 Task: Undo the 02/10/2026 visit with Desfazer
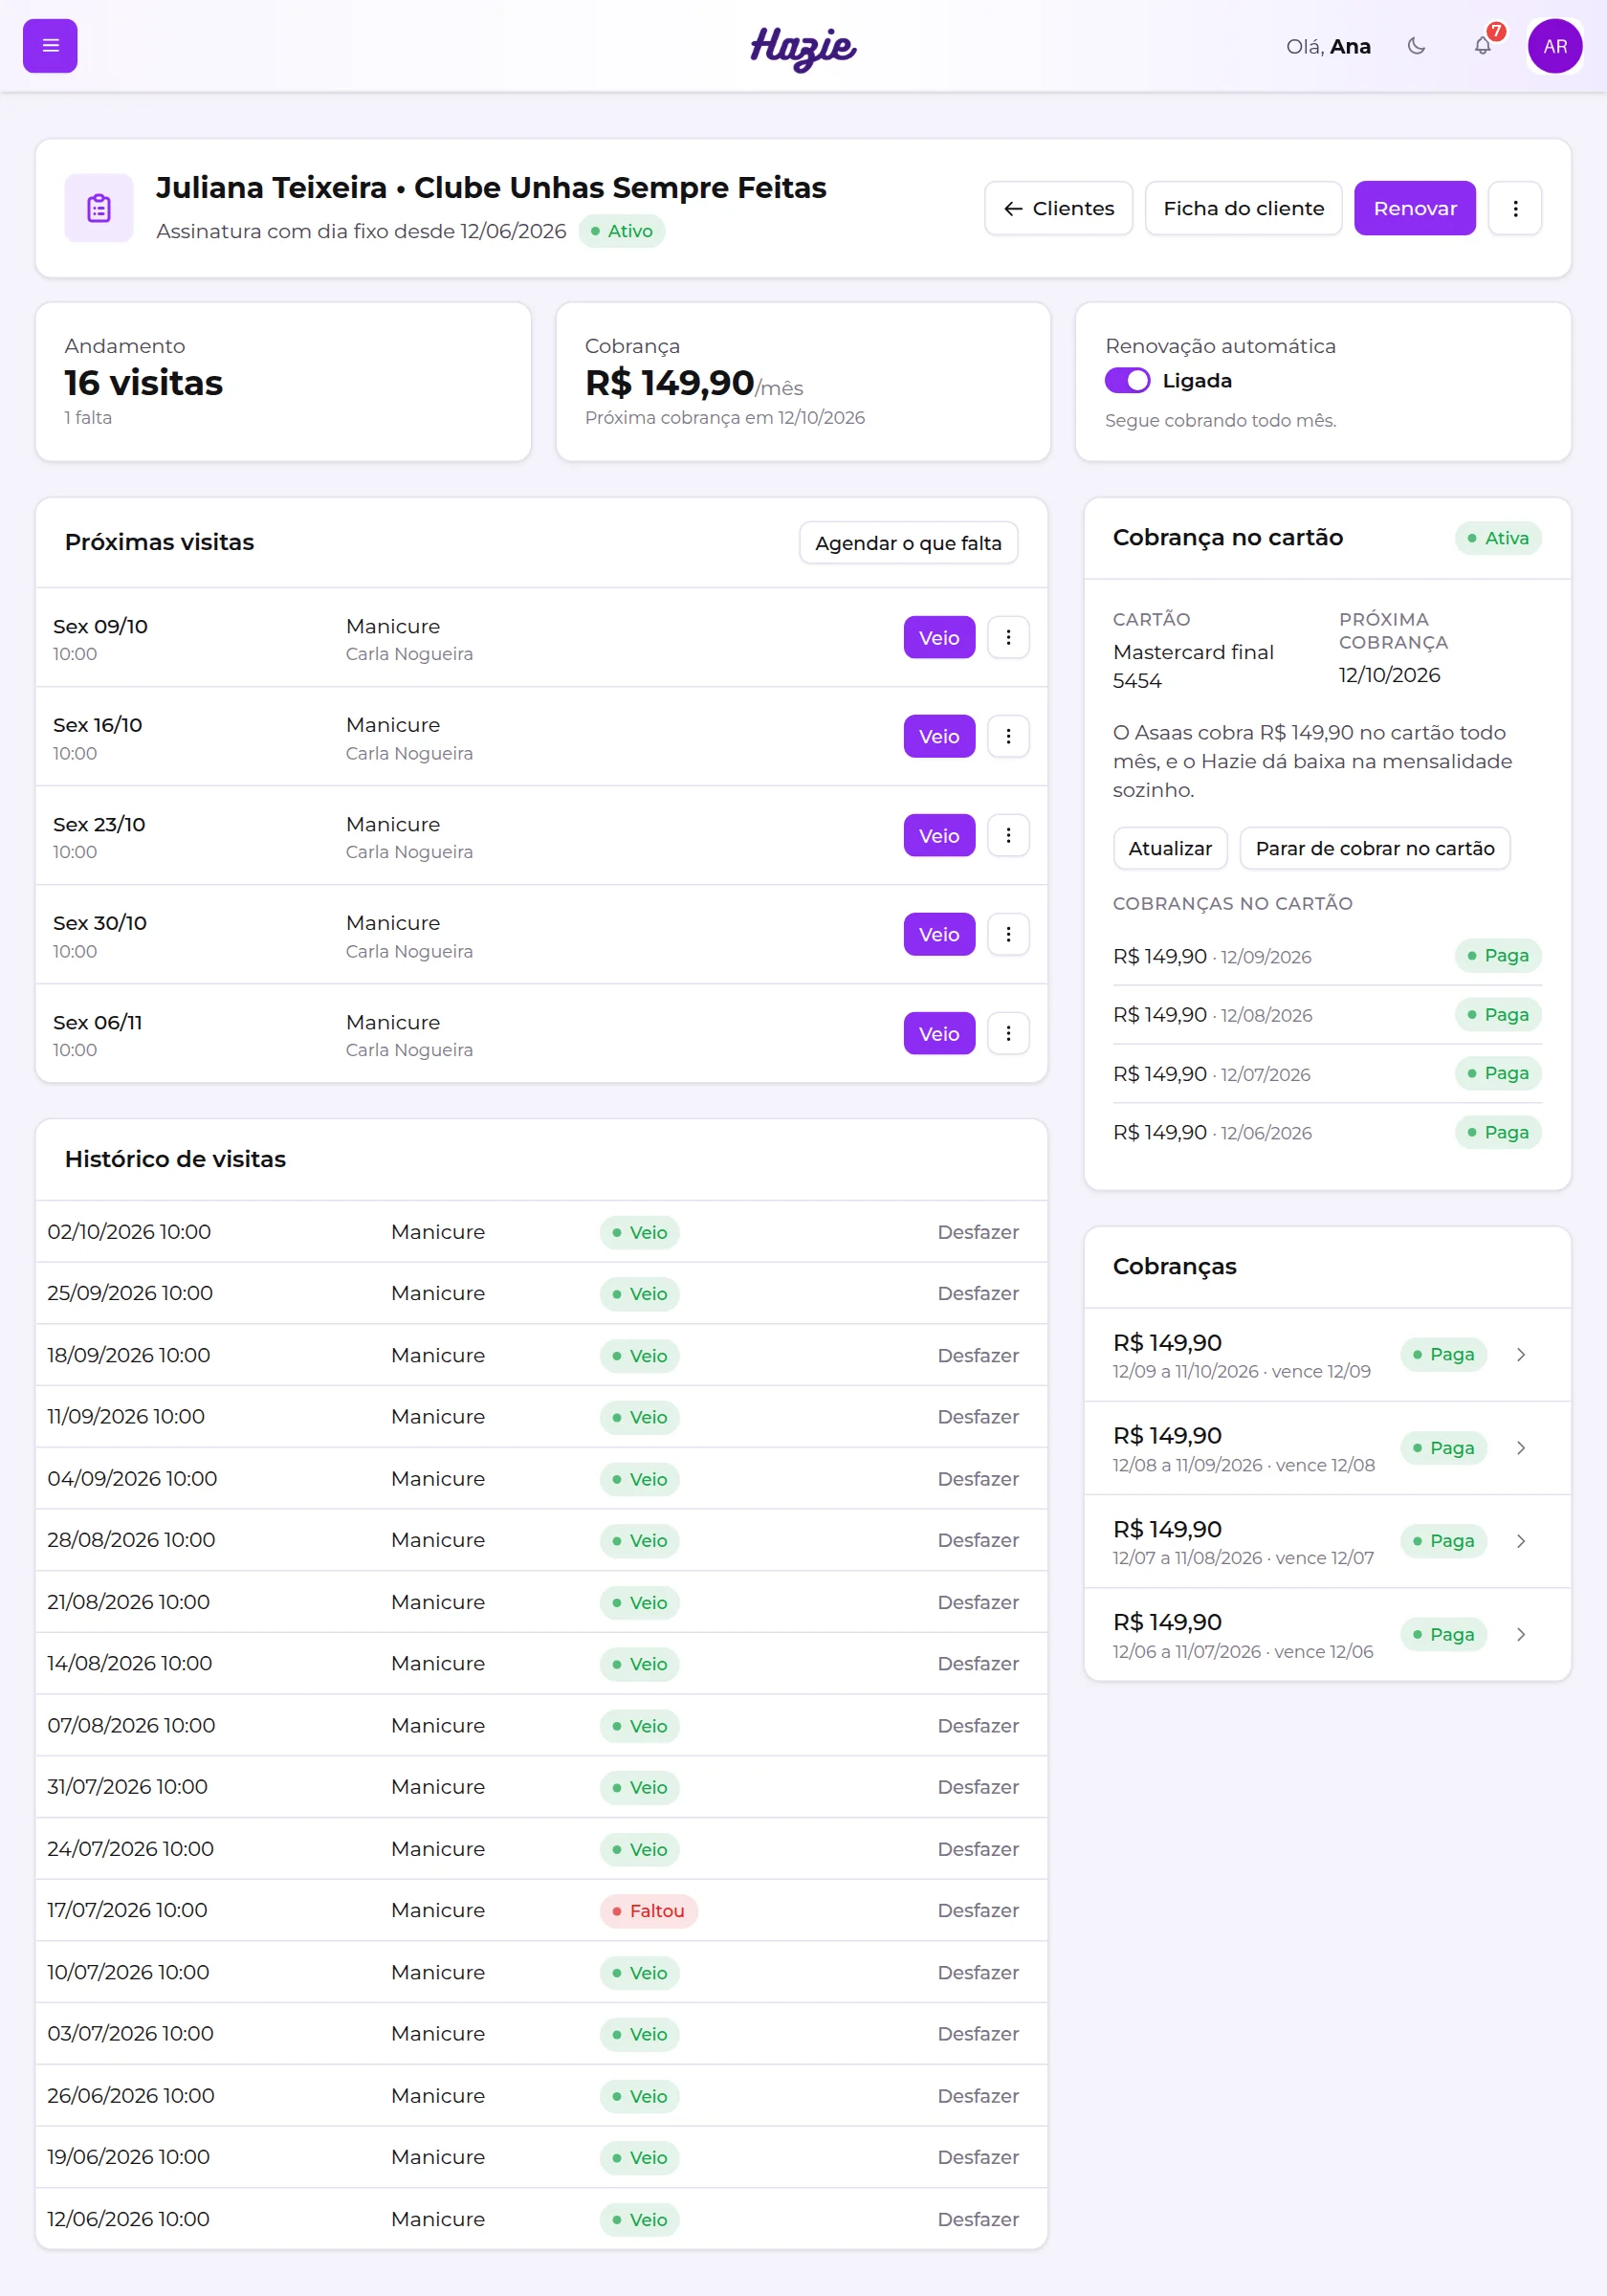(977, 1232)
